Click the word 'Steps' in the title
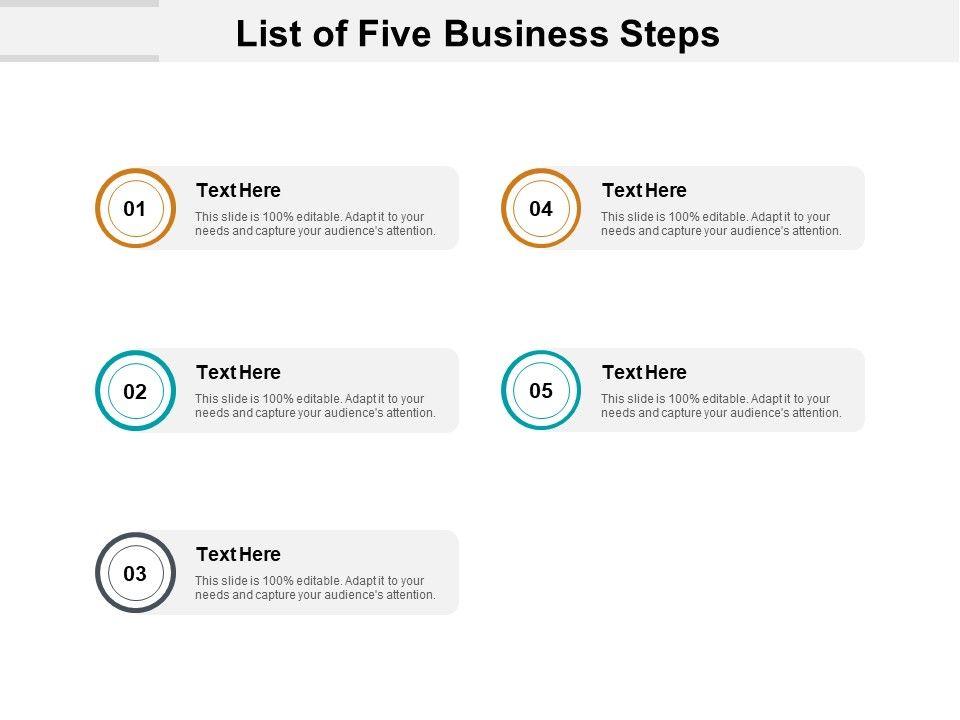Screen dimensions: 960x720 [670, 34]
